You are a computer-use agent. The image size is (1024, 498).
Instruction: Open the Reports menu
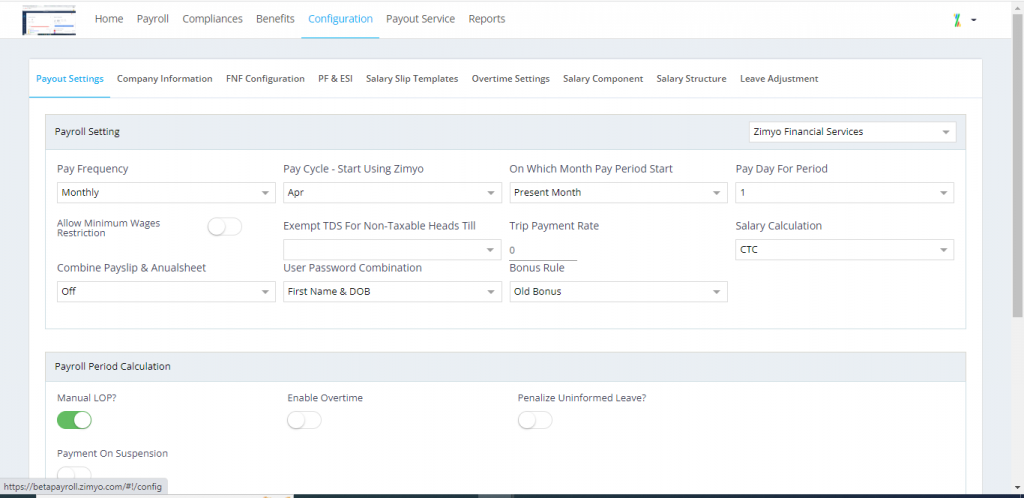pyautogui.click(x=487, y=19)
